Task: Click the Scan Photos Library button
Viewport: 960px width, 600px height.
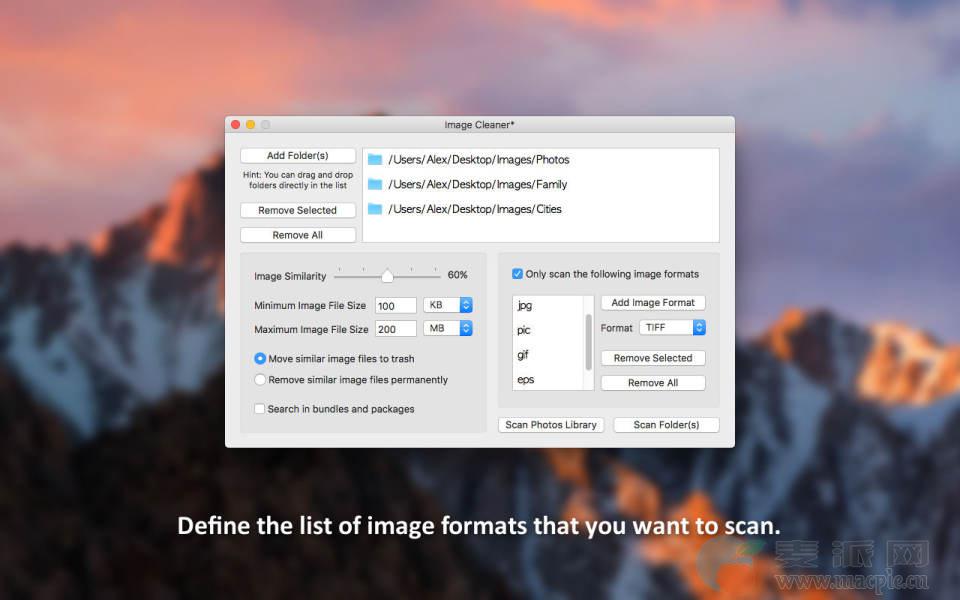Action: (551, 425)
